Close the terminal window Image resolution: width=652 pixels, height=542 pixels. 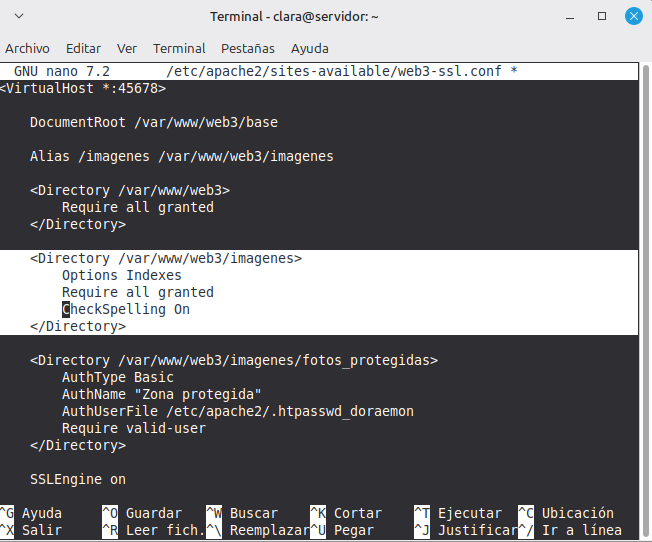tap(634, 17)
